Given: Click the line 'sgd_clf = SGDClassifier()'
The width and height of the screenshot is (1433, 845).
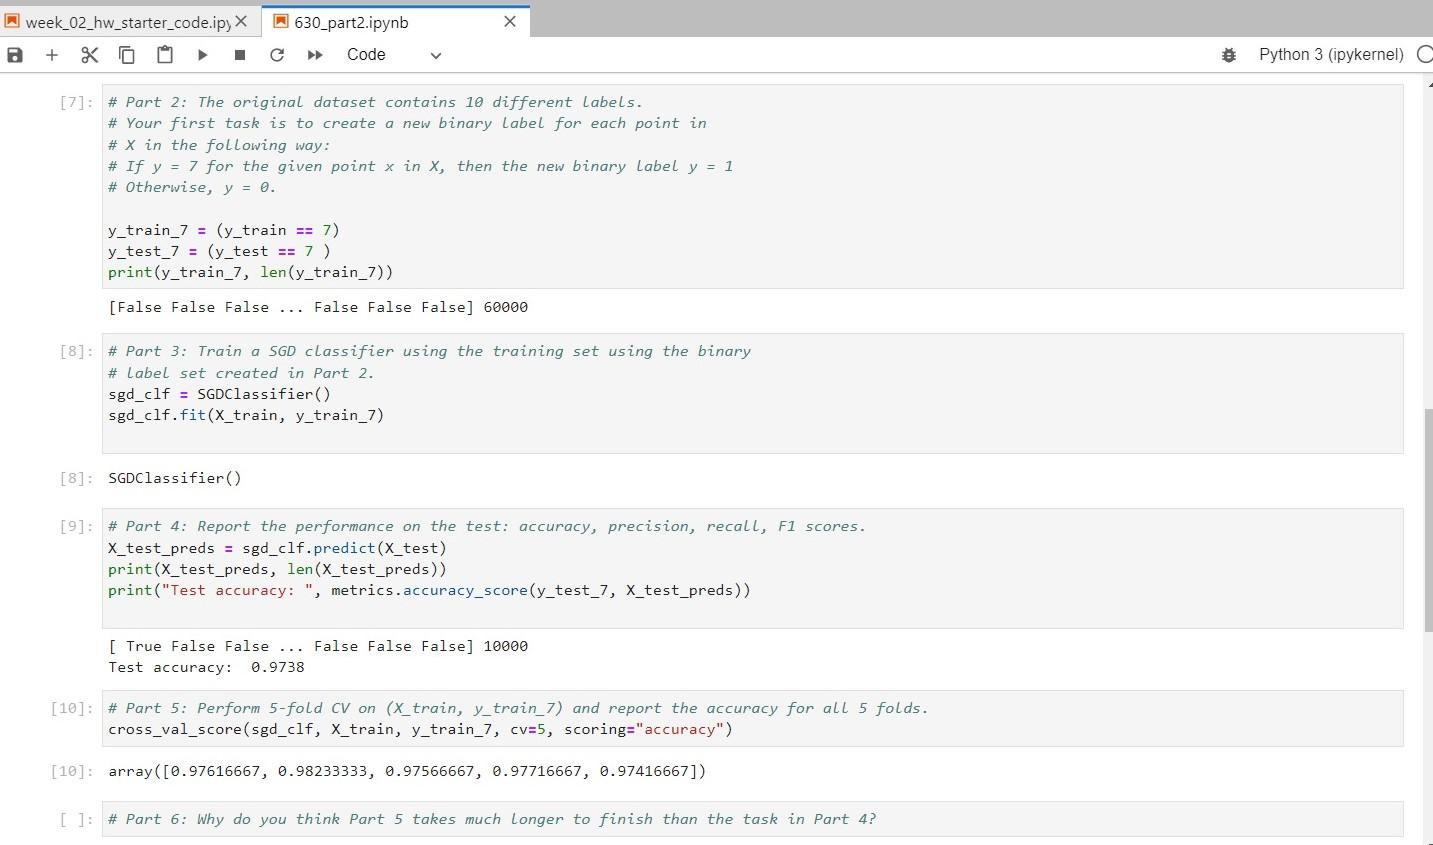Looking at the screenshot, I should pos(219,394).
